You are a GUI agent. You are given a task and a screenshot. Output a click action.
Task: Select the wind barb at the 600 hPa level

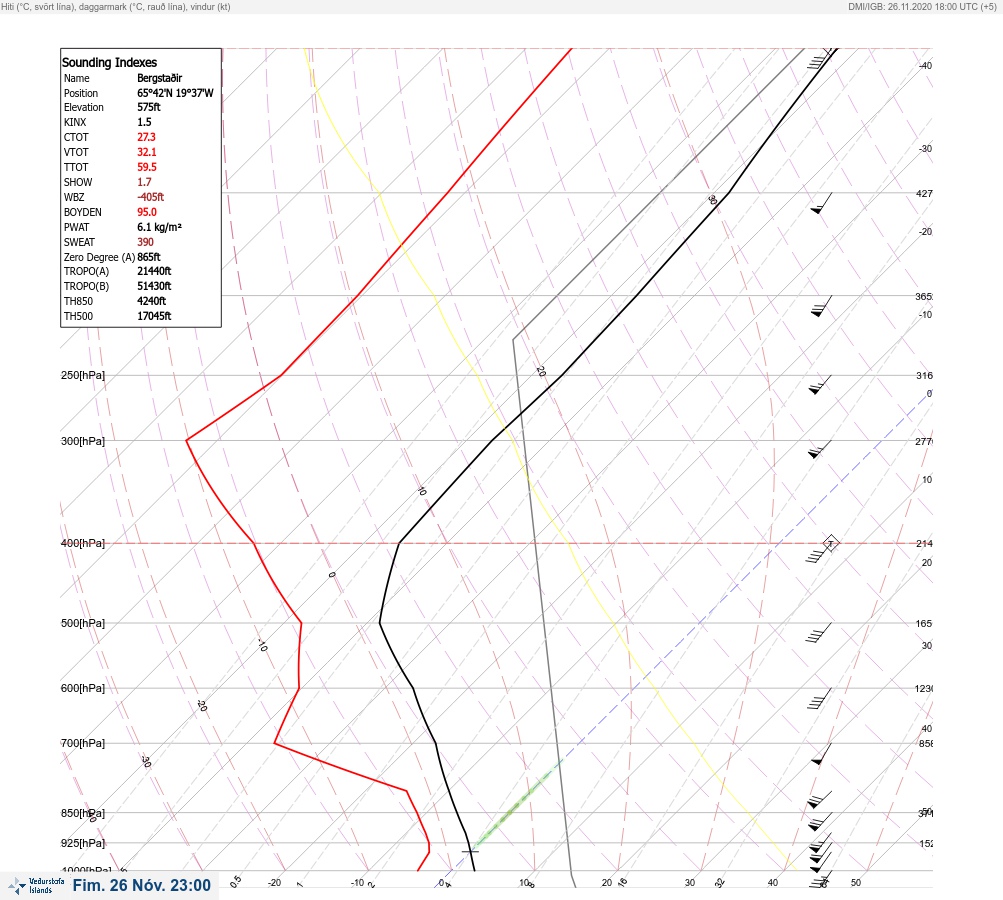(x=819, y=699)
